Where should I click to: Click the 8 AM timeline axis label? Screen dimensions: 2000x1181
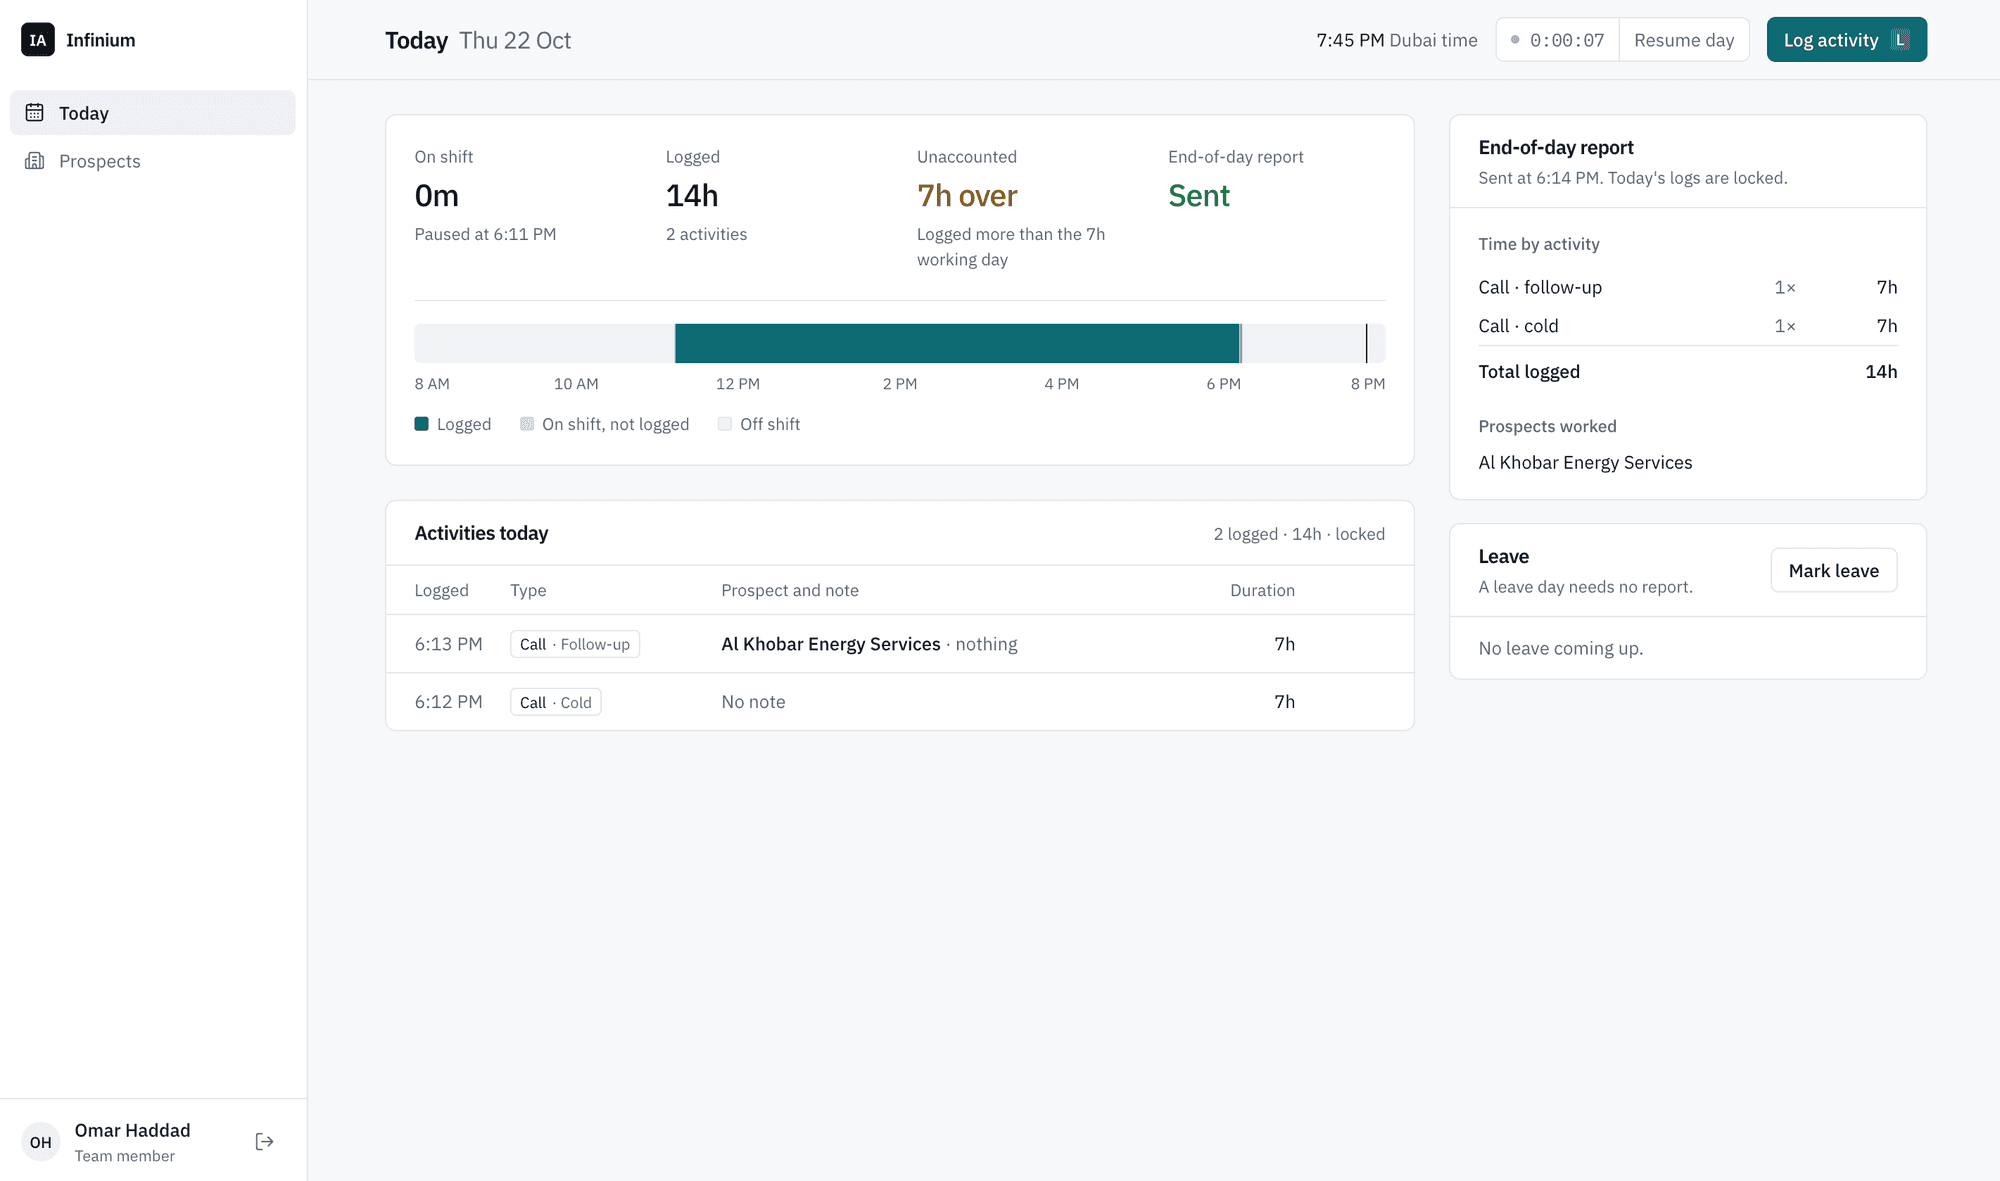coord(432,384)
